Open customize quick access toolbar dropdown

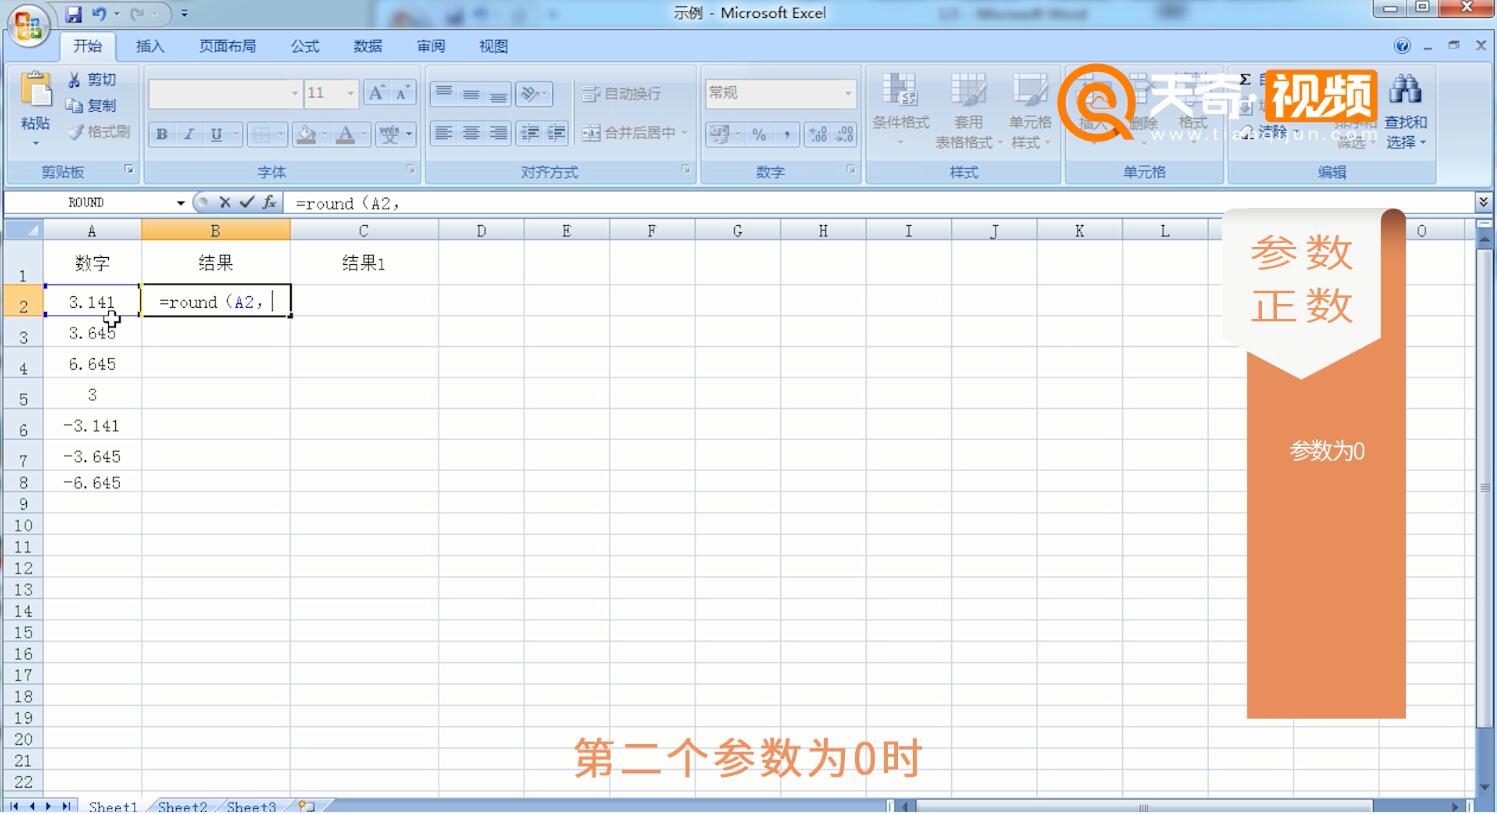[x=184, y=14]
